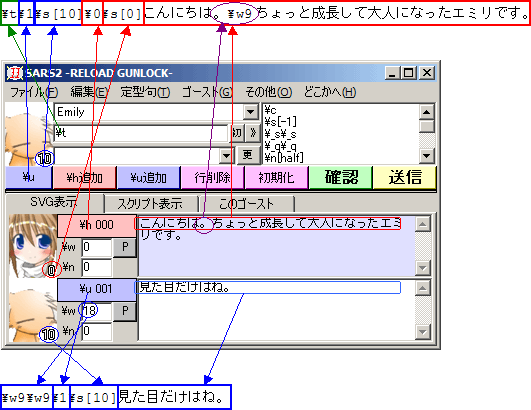Viewport: 531px width, 410px height.
Task: Open the 定型句(T) menu
Action: [x=145, y=92]
